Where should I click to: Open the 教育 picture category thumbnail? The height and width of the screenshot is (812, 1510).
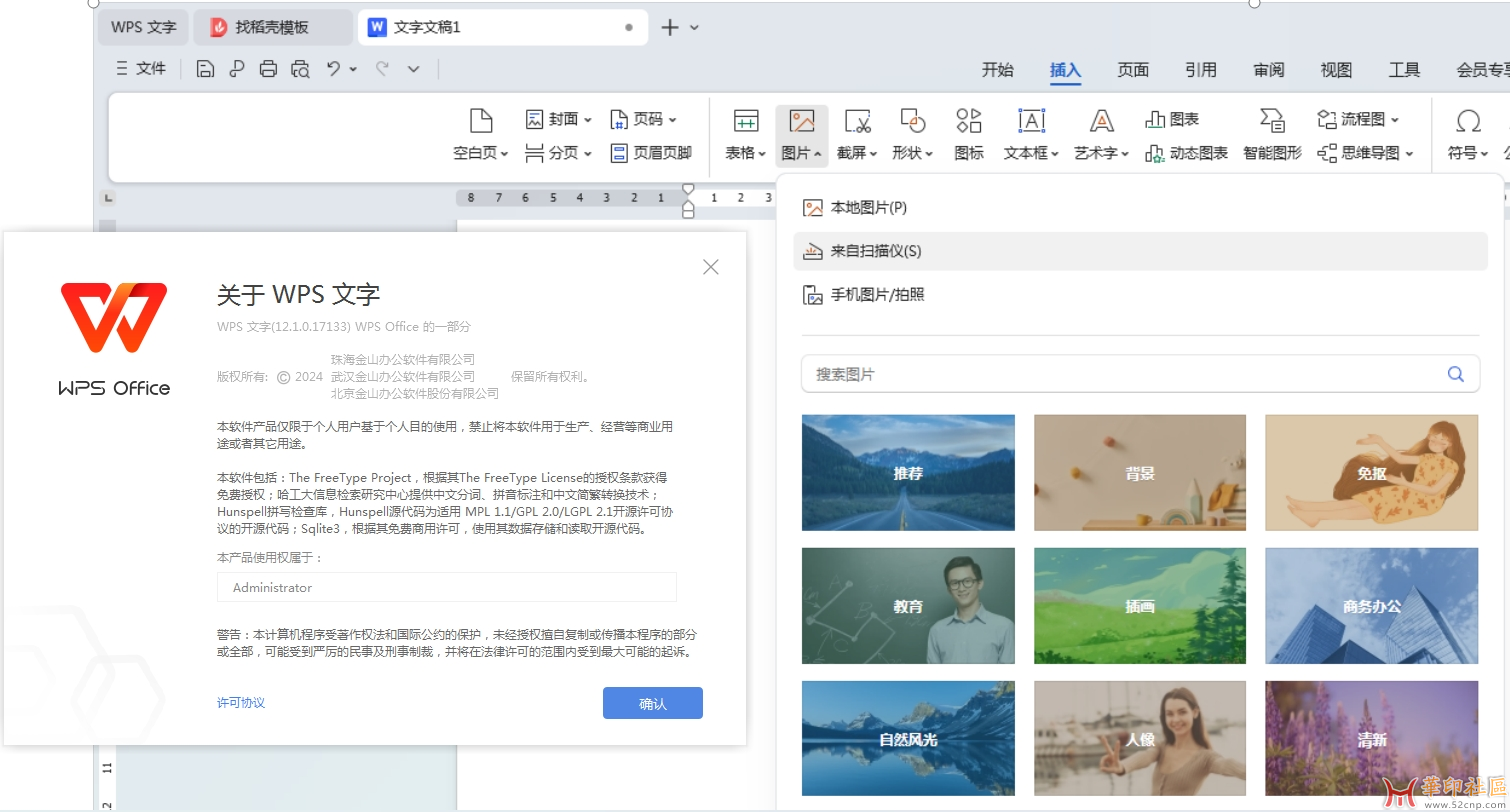point(908,605)
